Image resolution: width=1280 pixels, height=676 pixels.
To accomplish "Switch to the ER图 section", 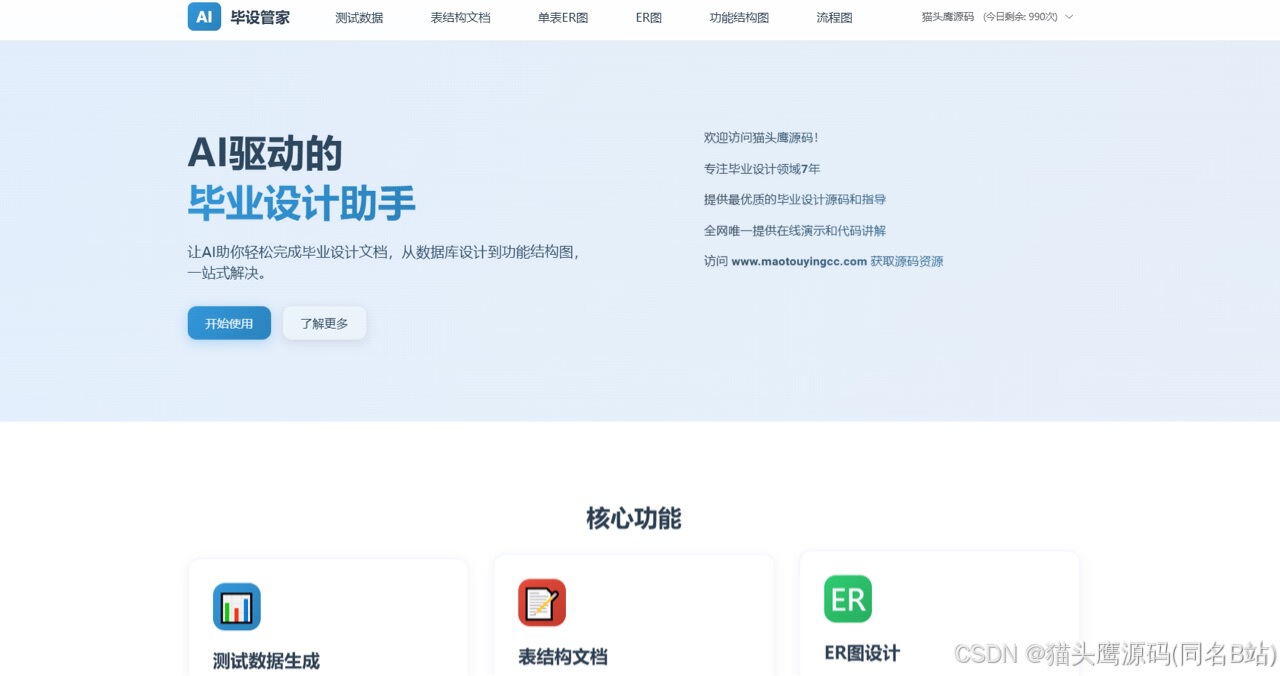I will [x=646, y=17].
